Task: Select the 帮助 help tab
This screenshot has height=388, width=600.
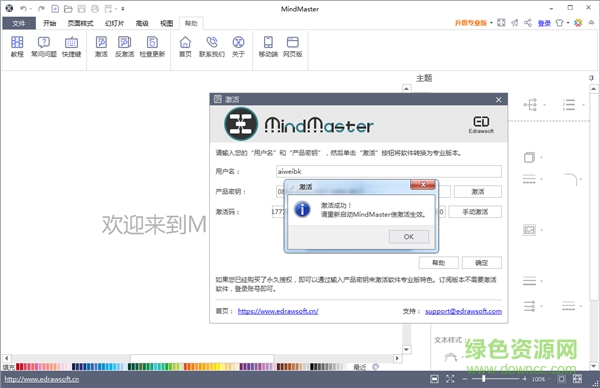Action: tap(191, 23)
